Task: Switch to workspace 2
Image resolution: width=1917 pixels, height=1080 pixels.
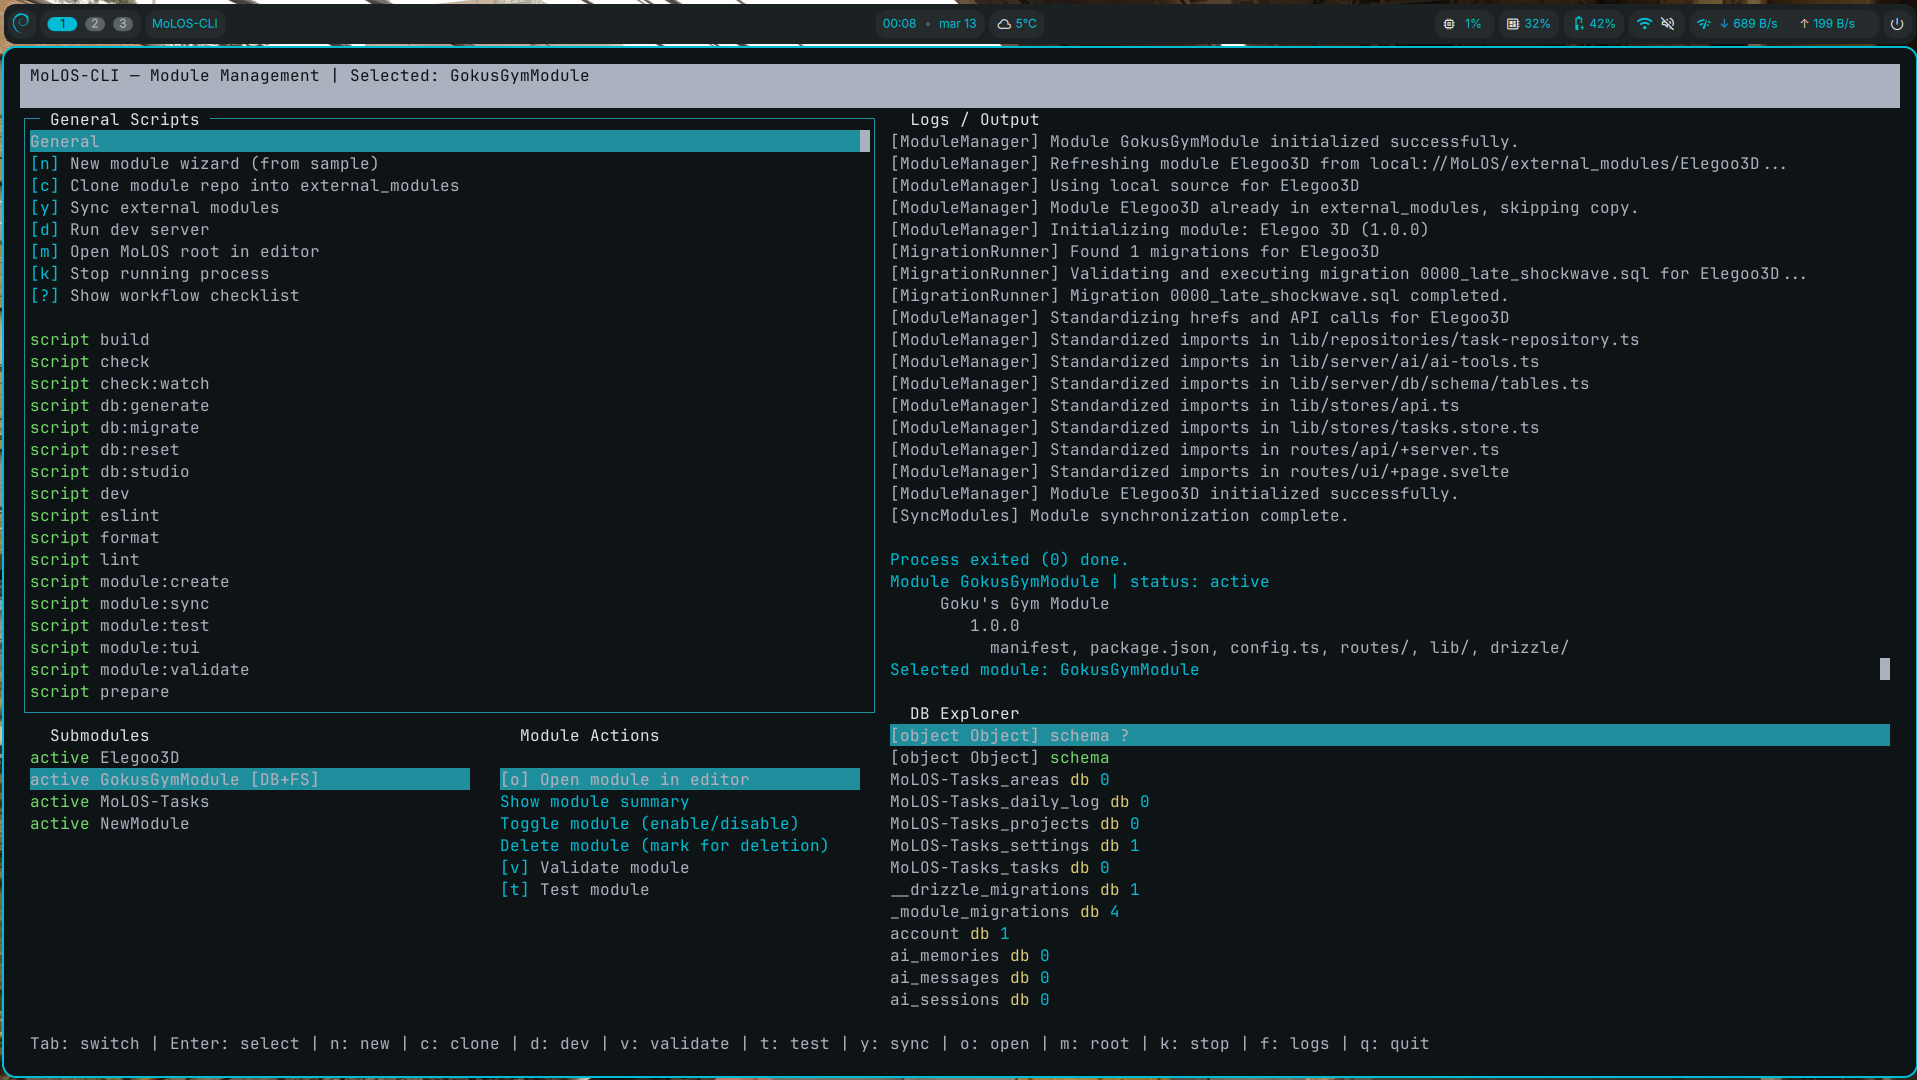Action: pos(95,23)
